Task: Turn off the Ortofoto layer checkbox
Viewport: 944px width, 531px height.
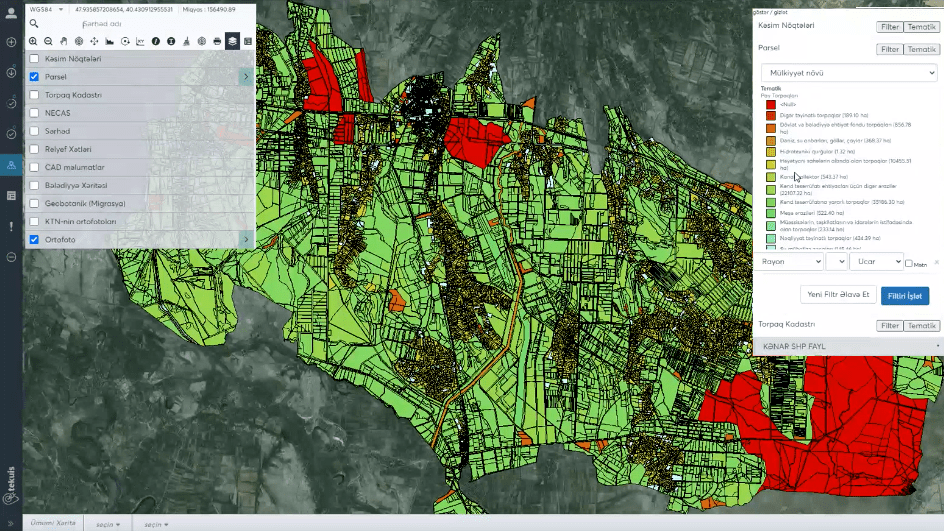Action: pos(34,239)
